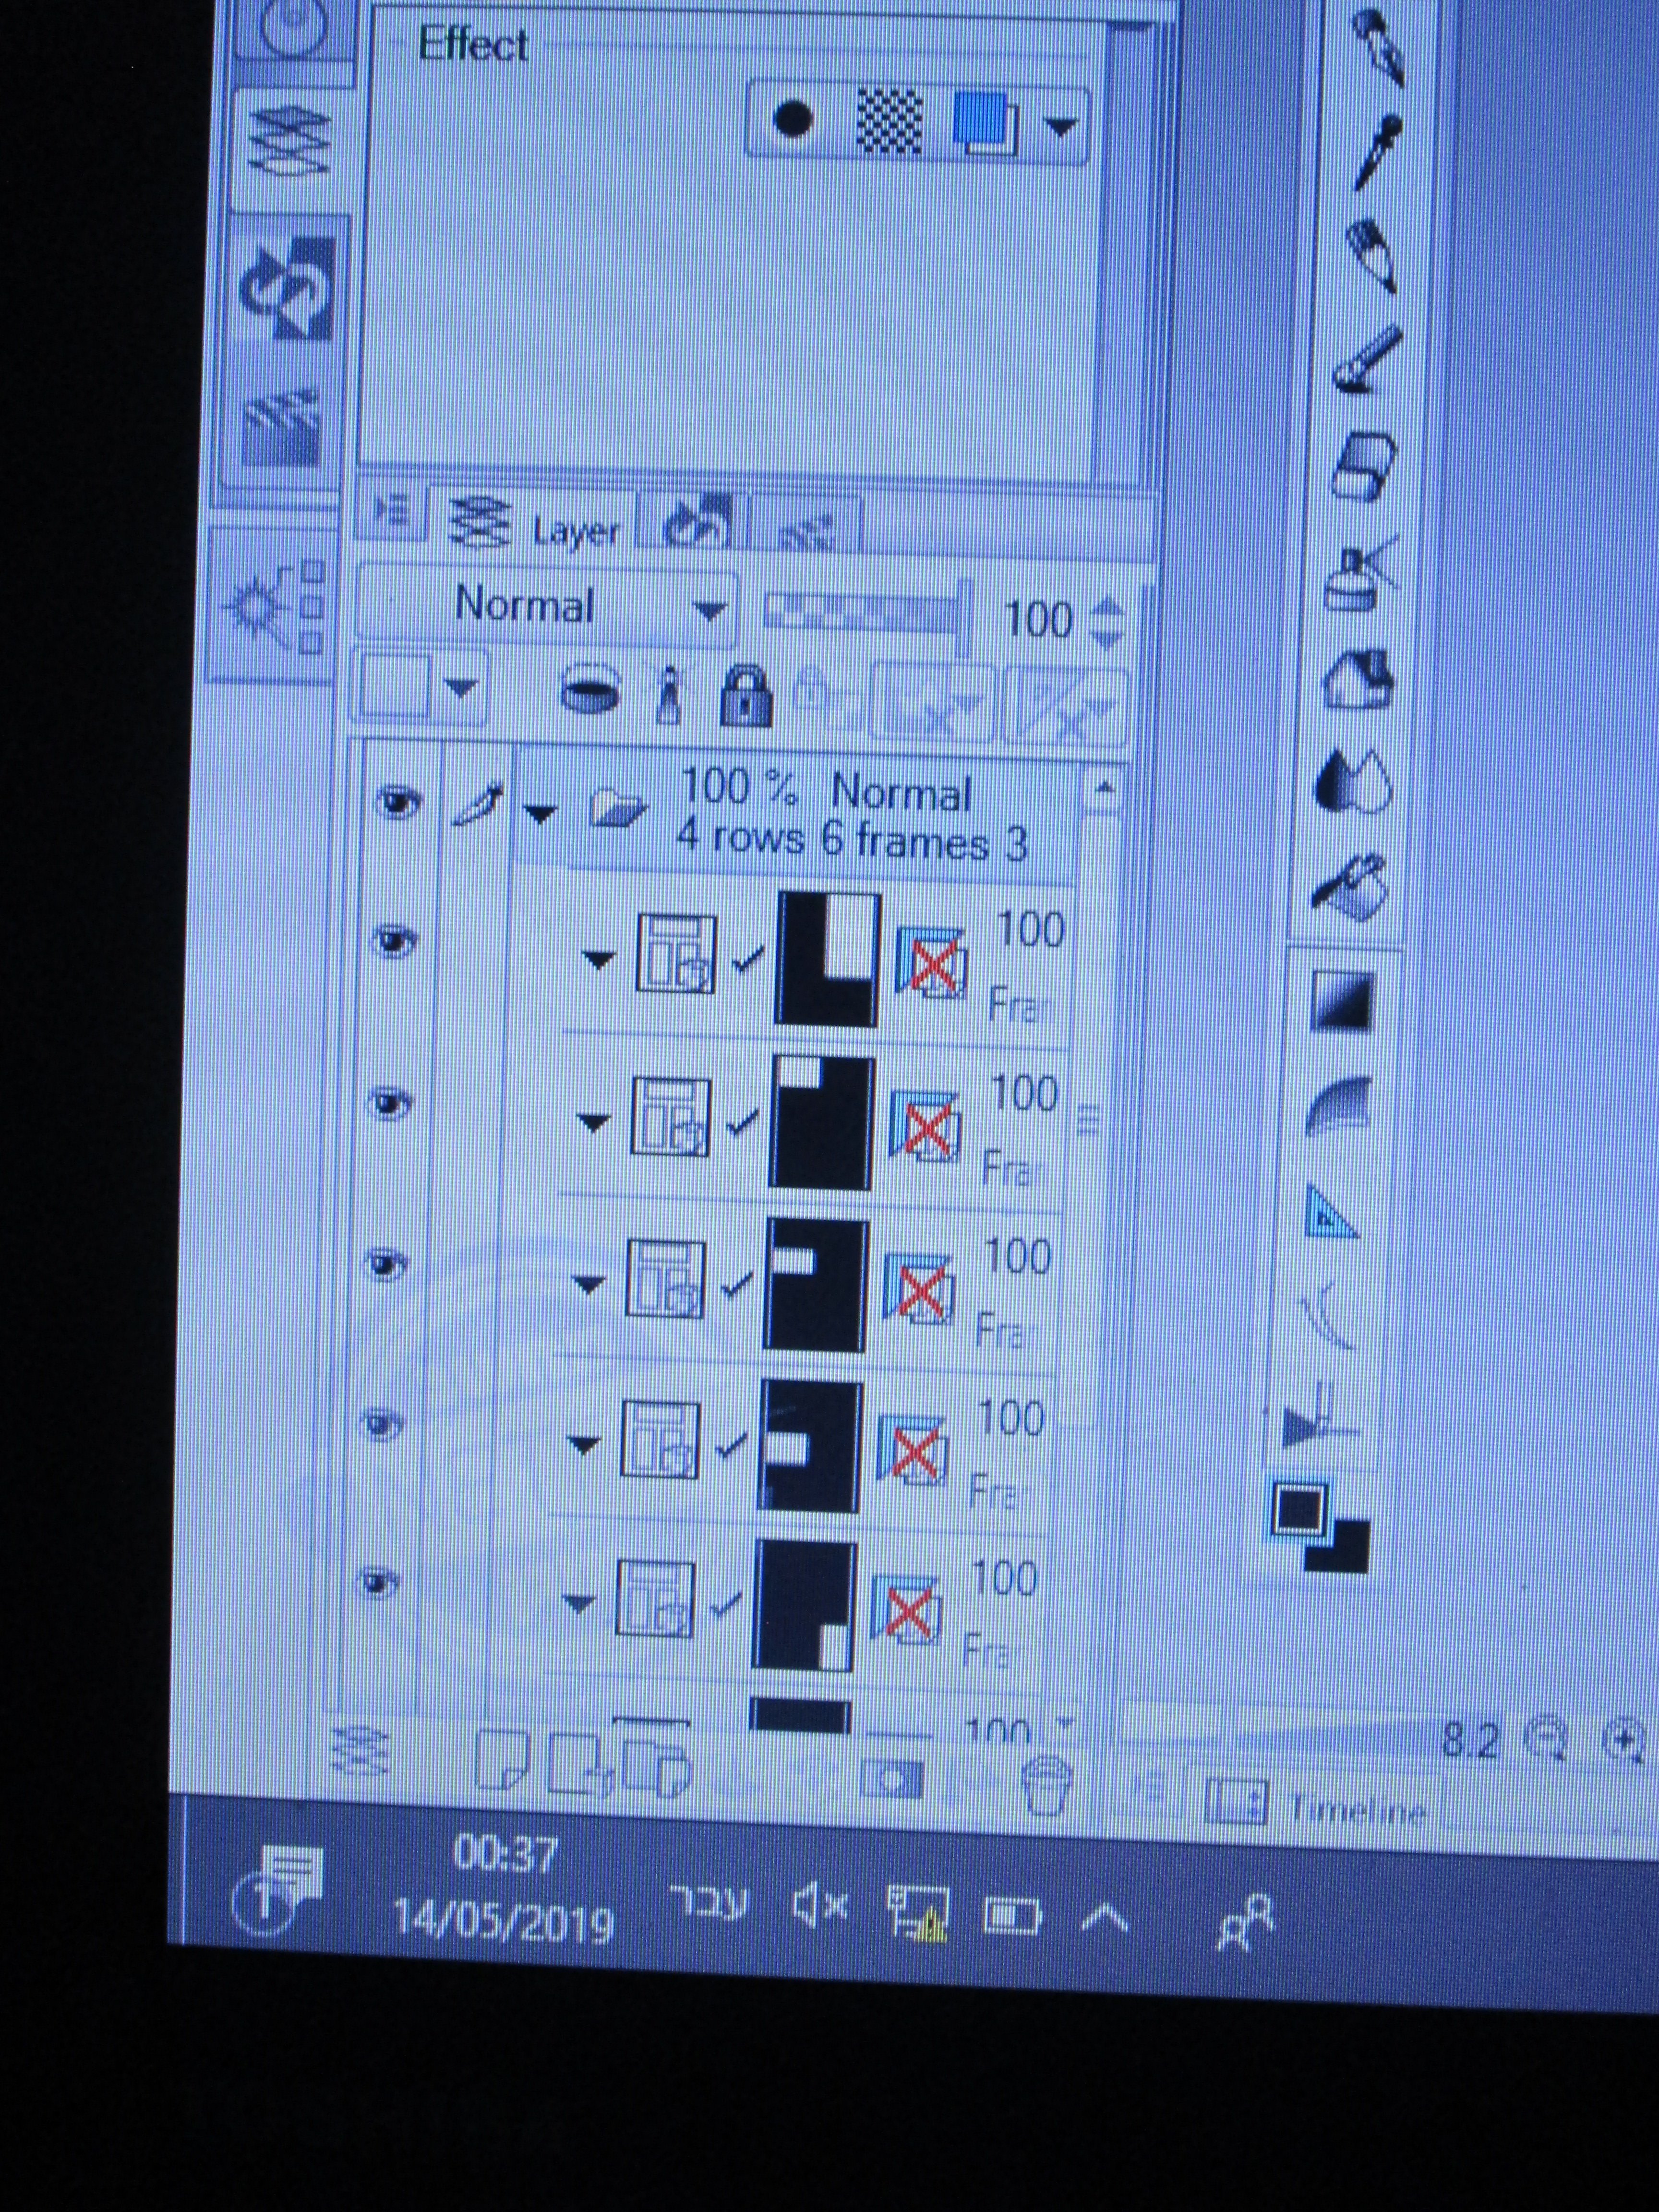This screenshot has width=1659, height=2212.
Task: Hide the top folder layer with eye icon
Action: coord(397,802)
